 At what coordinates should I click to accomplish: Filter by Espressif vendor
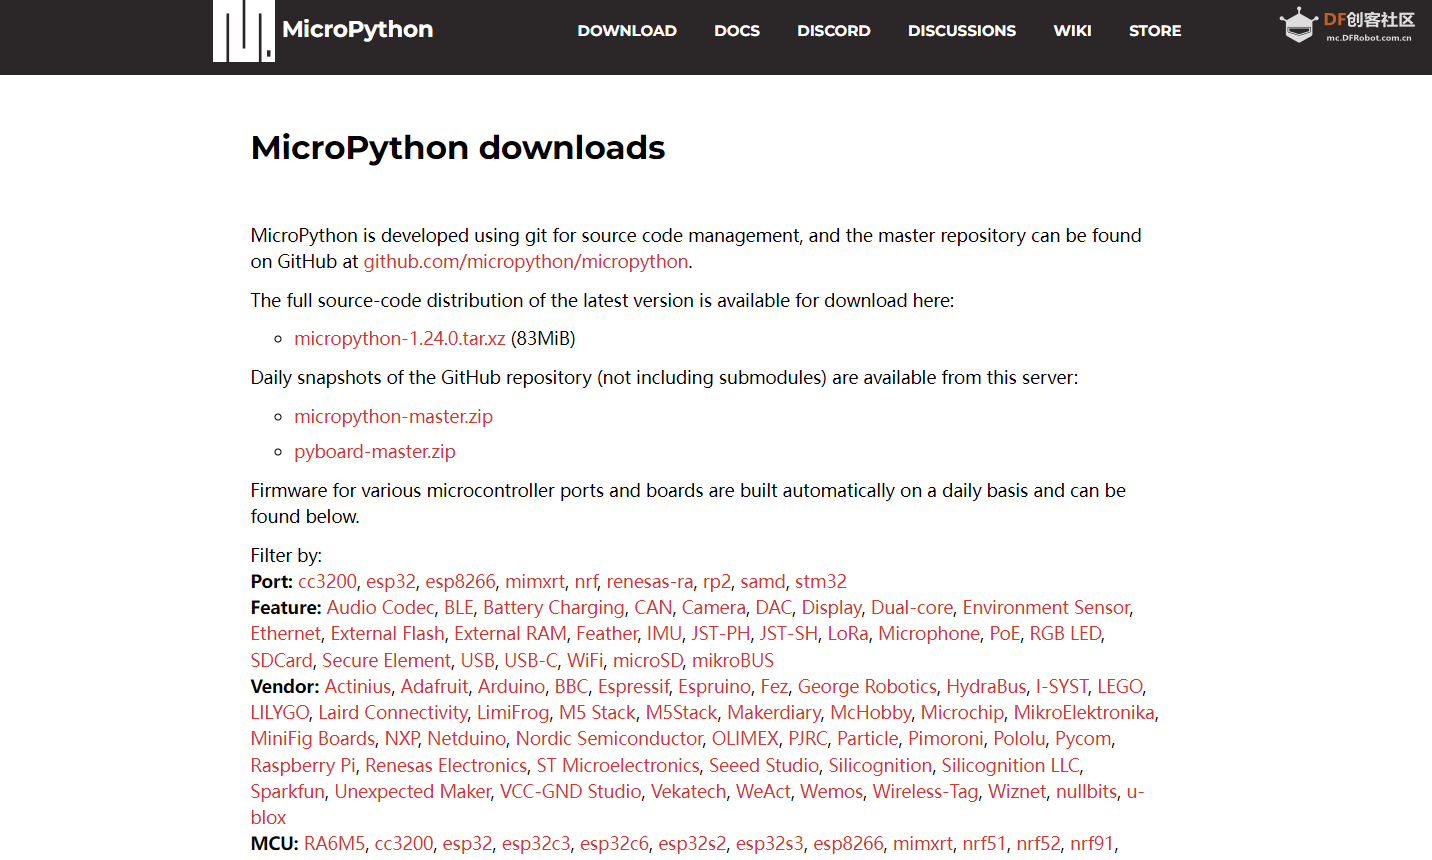[x=633, y=687]
